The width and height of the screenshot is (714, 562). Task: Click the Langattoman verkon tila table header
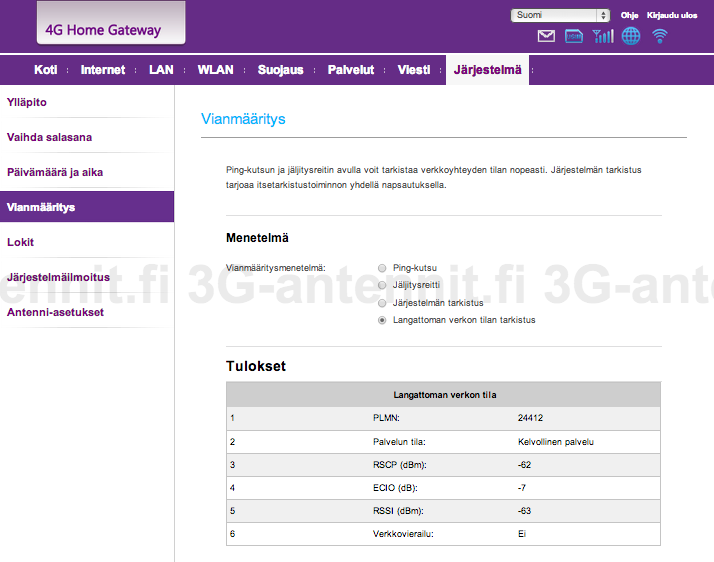(x=444, y=395)
